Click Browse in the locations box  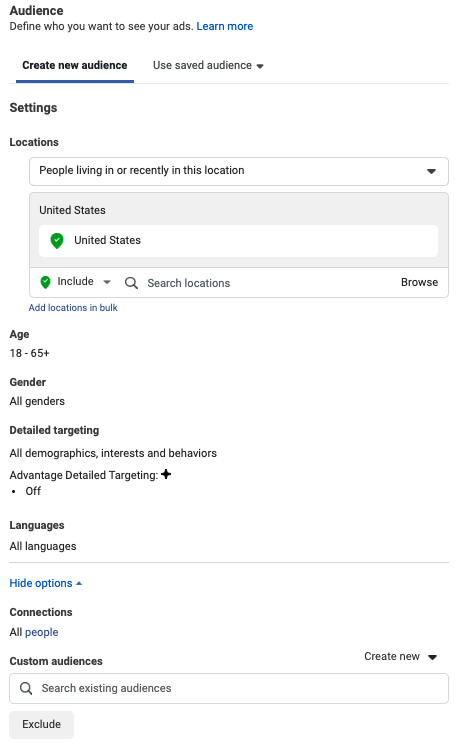pyautogui.click(x=419, y=283)
